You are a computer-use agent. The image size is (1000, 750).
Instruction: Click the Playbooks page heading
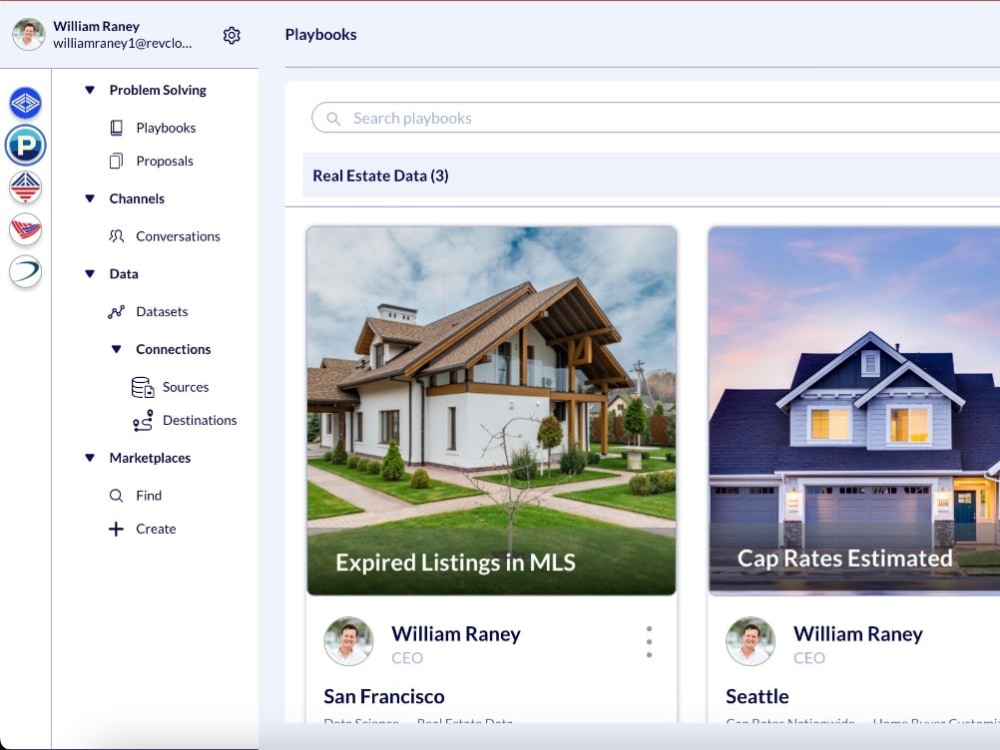[321, 34]
